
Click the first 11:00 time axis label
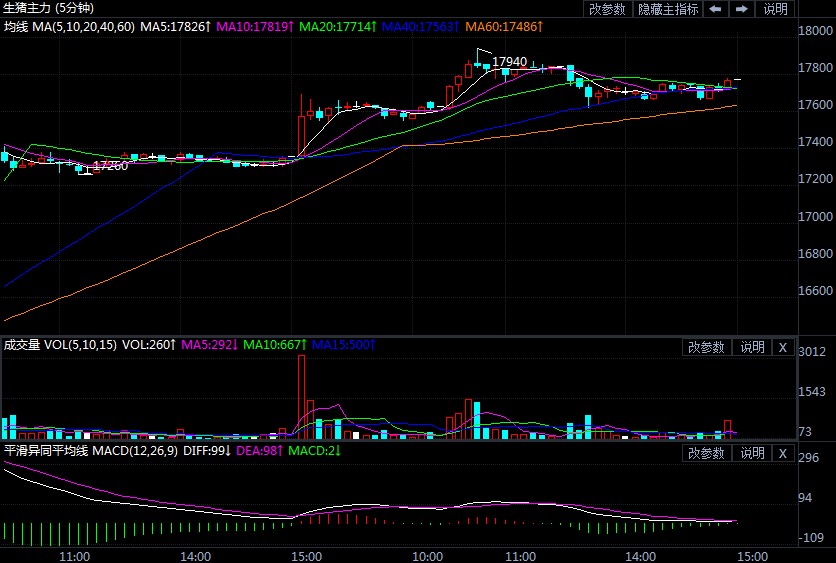75,556
